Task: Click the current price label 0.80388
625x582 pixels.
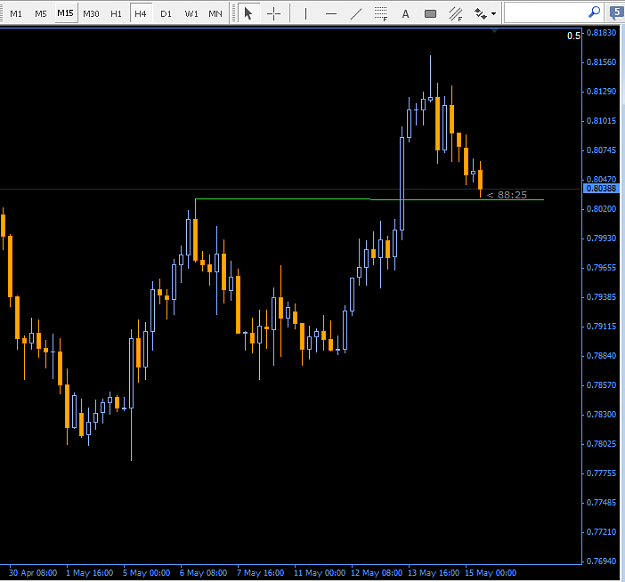Action: click(x=601, y=188)
